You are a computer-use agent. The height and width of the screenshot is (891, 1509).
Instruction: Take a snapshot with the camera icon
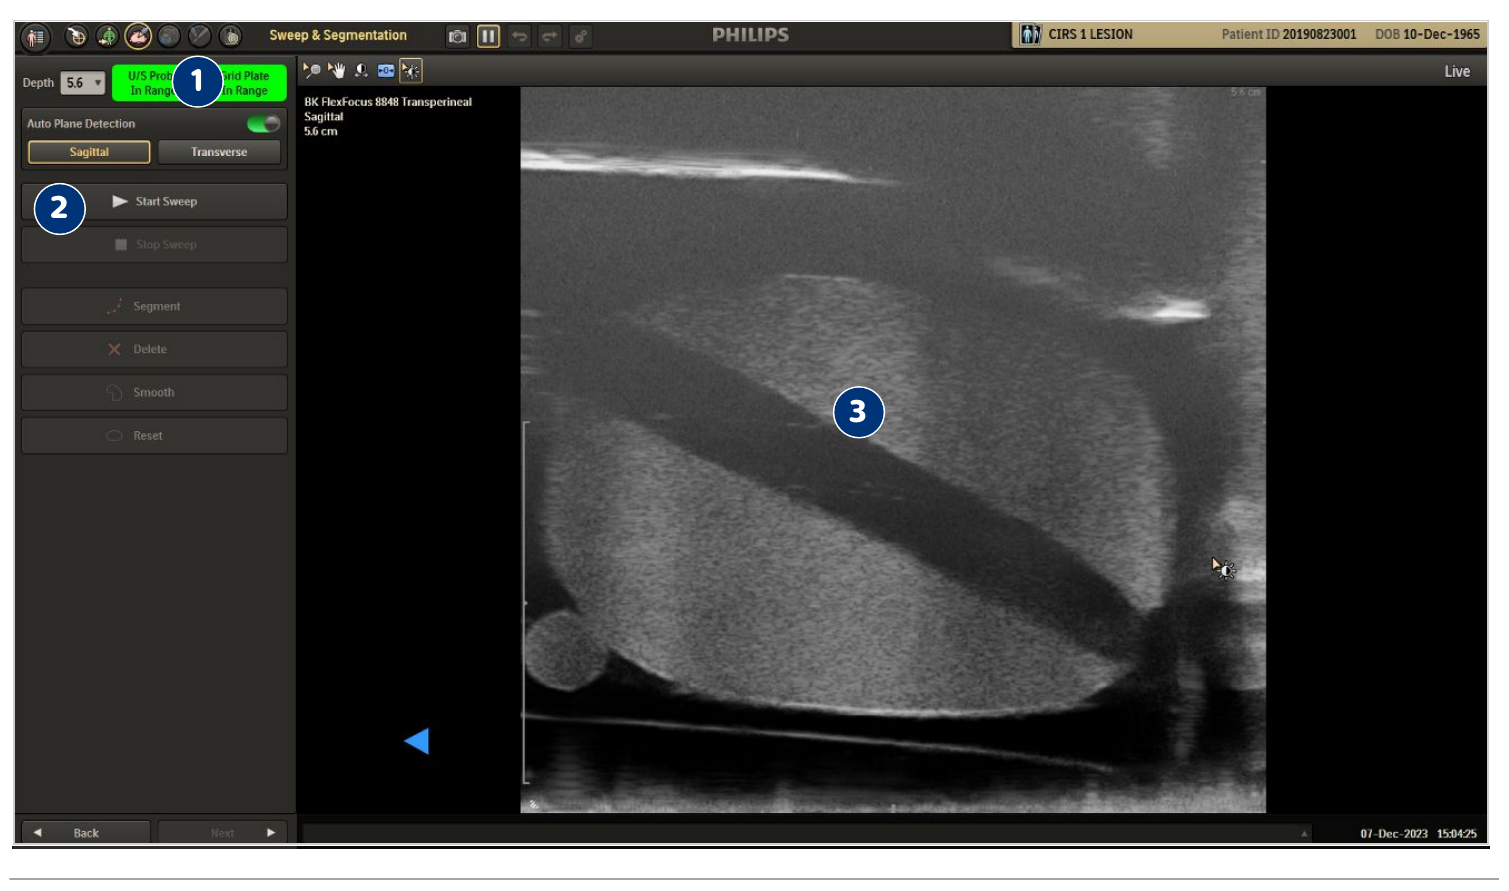(x=457, y=37)
